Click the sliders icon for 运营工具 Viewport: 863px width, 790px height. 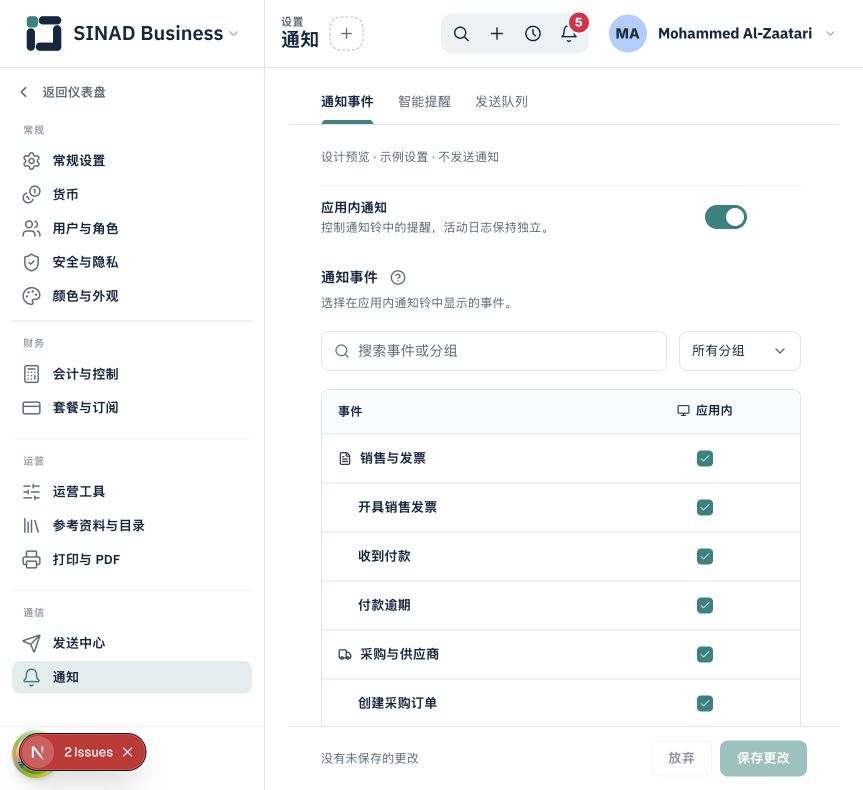(x=31, y=492)
